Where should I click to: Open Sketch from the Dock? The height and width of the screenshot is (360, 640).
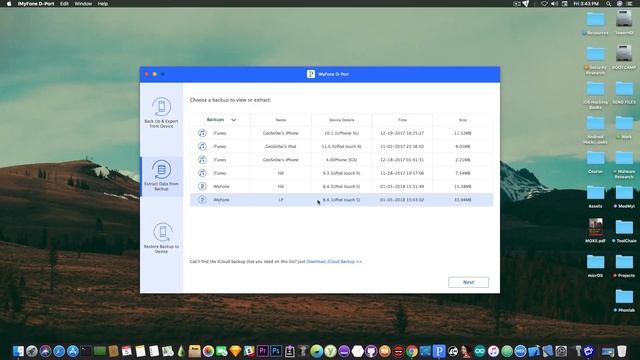[x=236, y=351]
